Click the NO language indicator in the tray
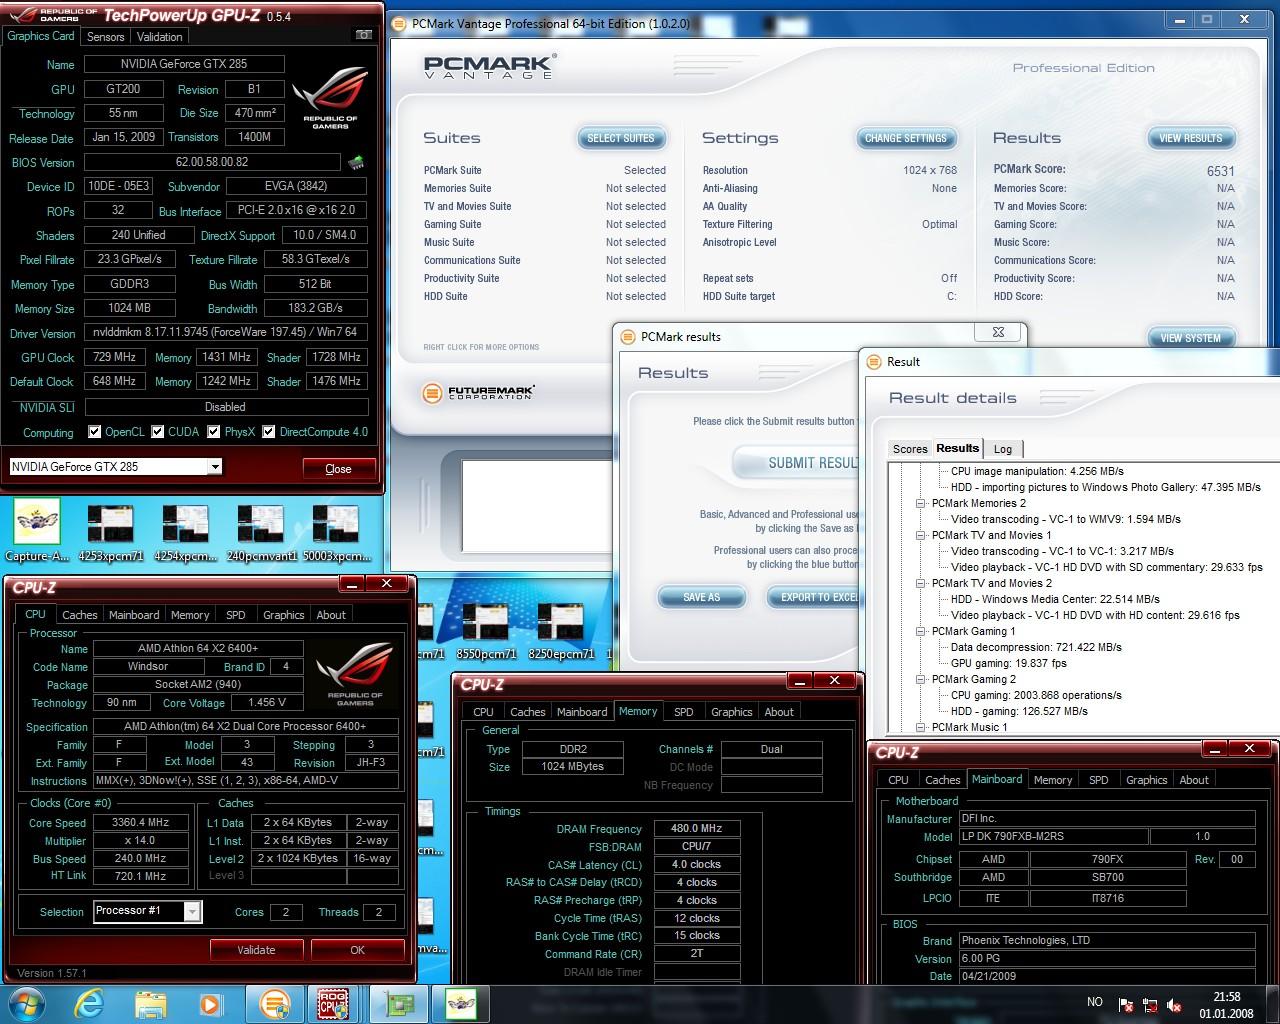 [x=1095, y=1002]
